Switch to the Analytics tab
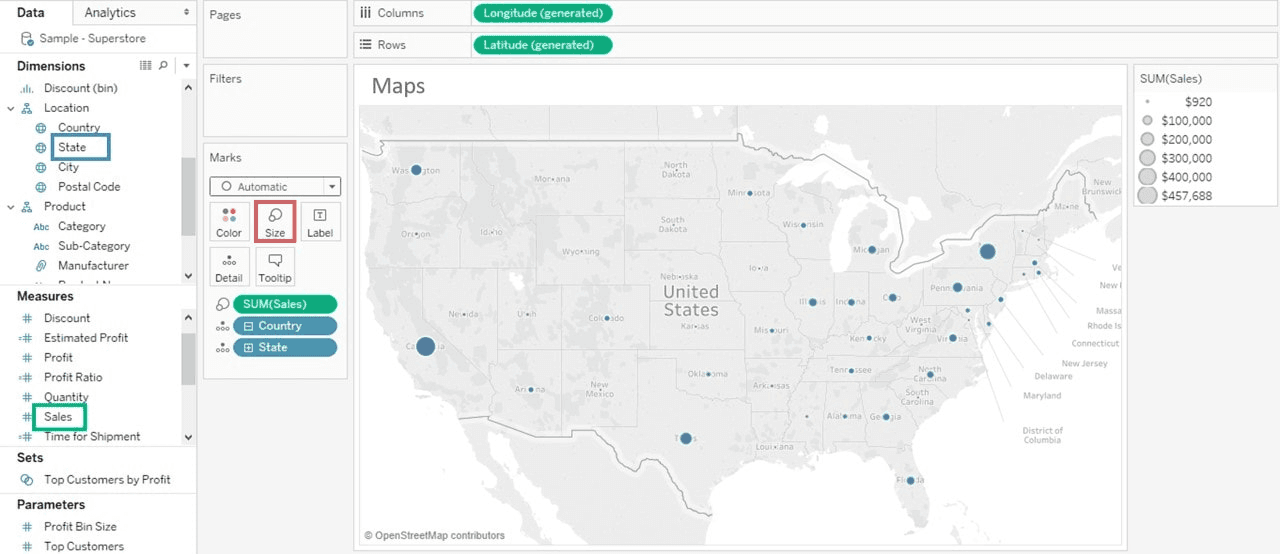Viewport: 1280px width, 554px height. coord(110,12)
